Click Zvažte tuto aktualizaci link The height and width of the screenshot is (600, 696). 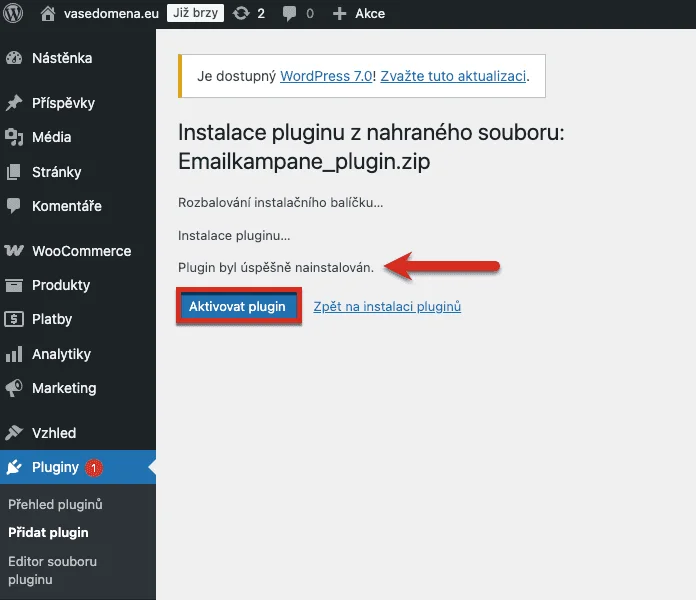pos(453,76)
